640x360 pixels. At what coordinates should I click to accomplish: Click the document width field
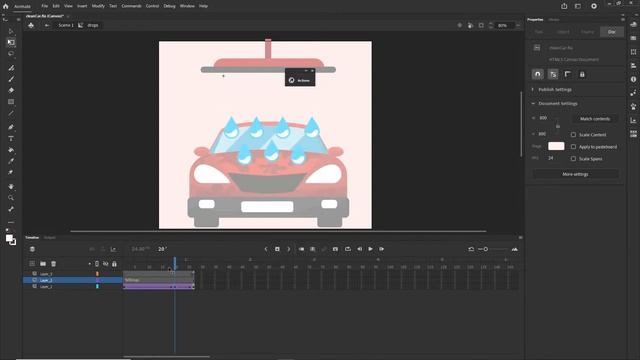coord(543,118)
